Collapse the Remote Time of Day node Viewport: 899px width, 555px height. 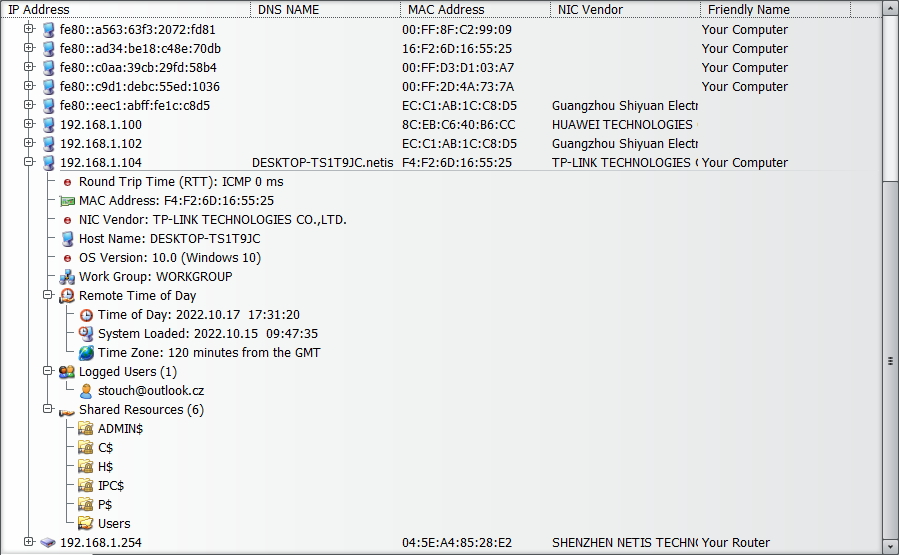48,295
